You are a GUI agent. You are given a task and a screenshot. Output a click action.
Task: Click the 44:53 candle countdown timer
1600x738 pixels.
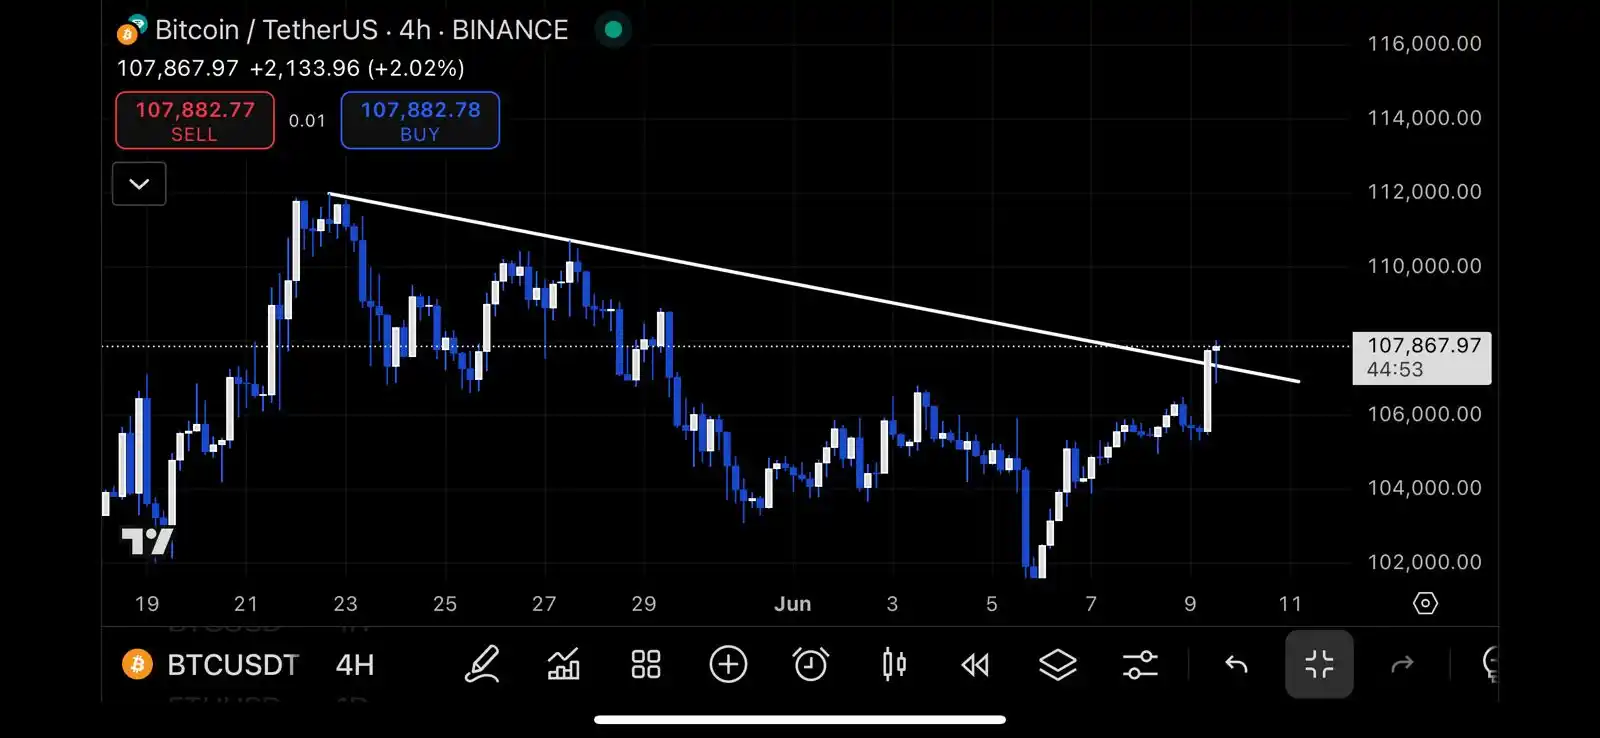click(1394, 370)
